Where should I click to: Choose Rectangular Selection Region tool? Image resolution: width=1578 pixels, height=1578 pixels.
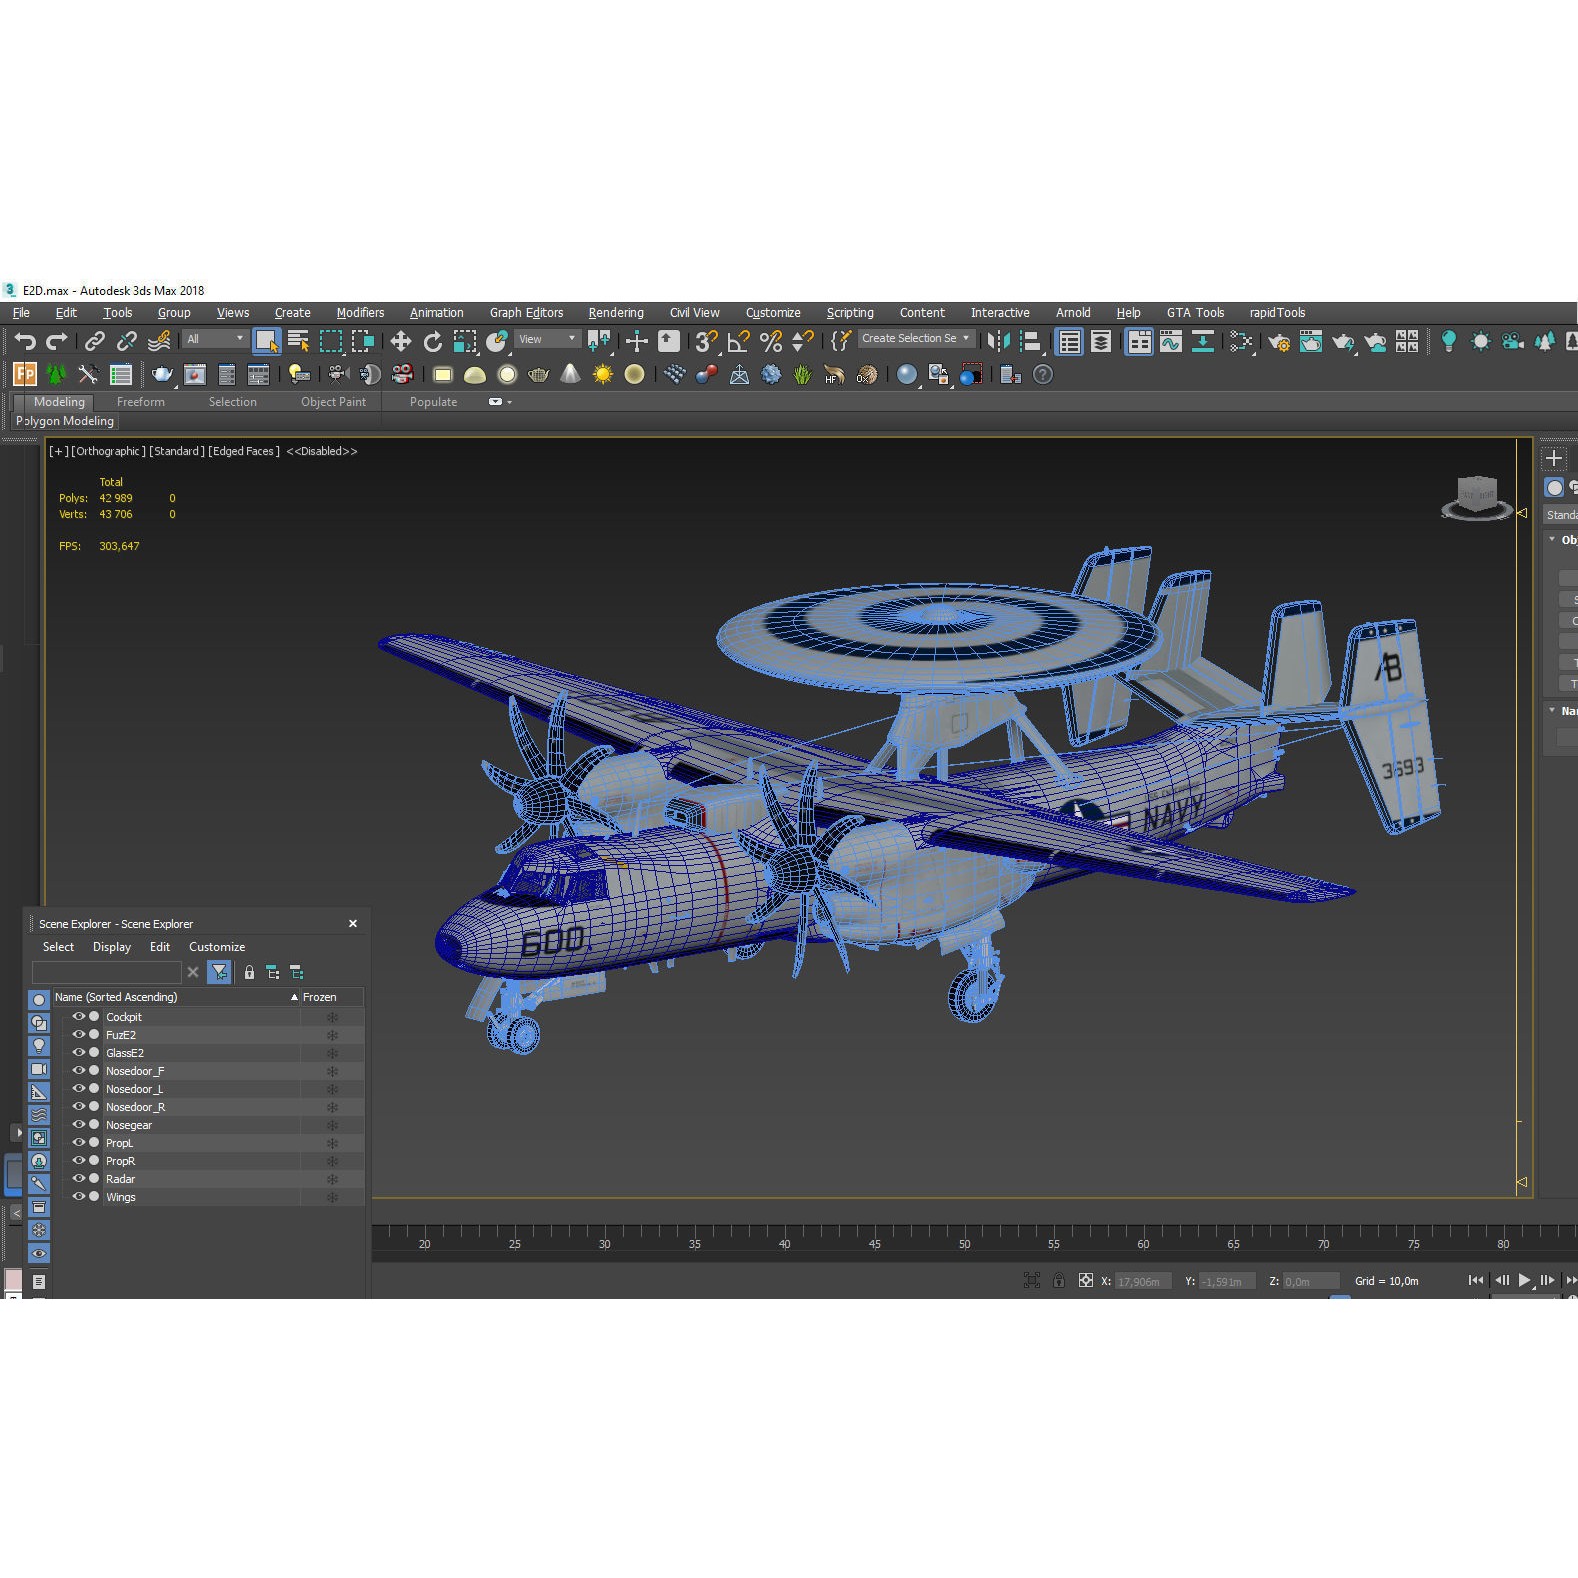point(330,342)
